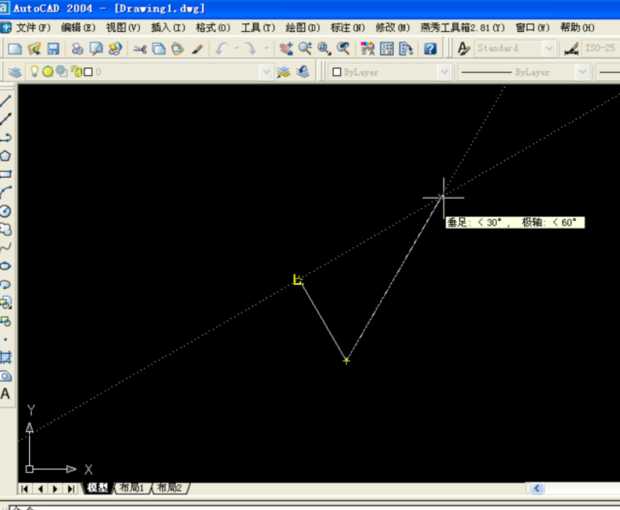This screenshot has width=620, height=510.
Task: Click Make Object's Layer Current icon
Action: click(284, 72)
